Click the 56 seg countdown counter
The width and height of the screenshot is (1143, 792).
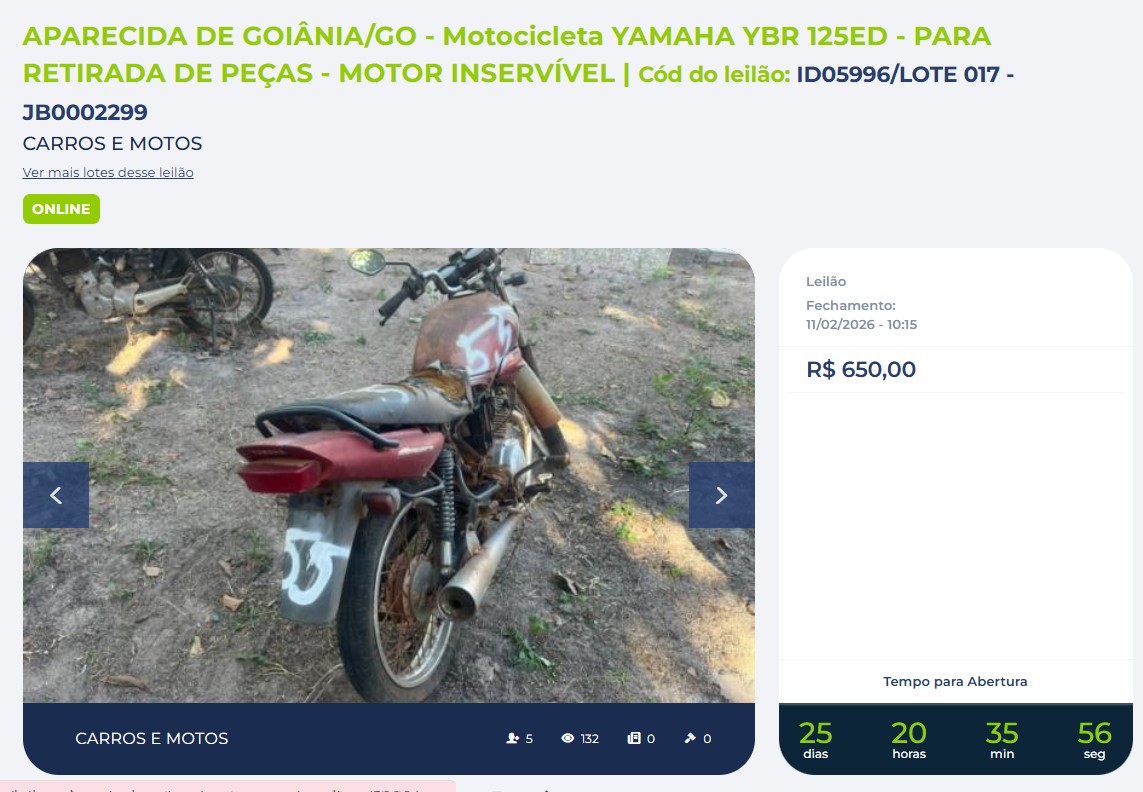(1094, 739)
